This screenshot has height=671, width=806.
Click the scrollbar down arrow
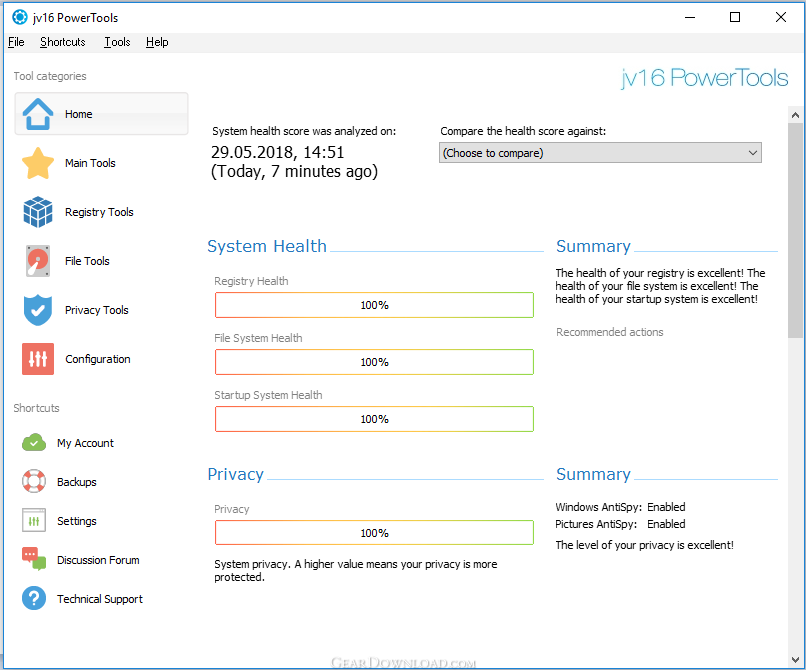795,660
